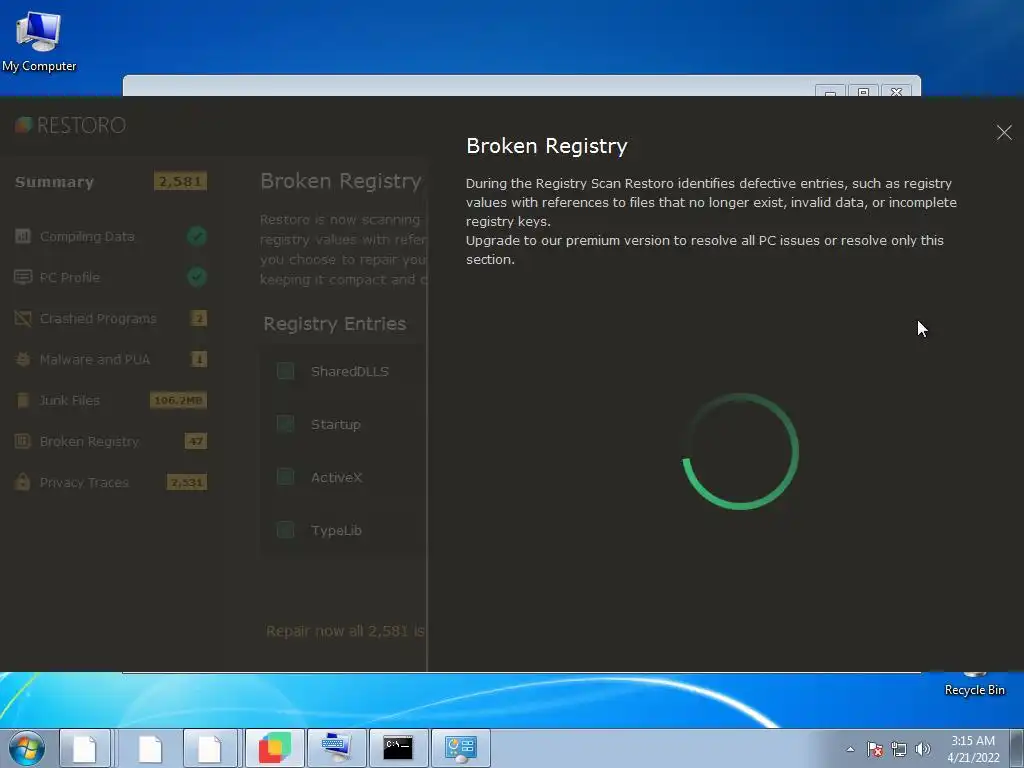Click the PC Profile monitor icon

click(x=23, y=277)
